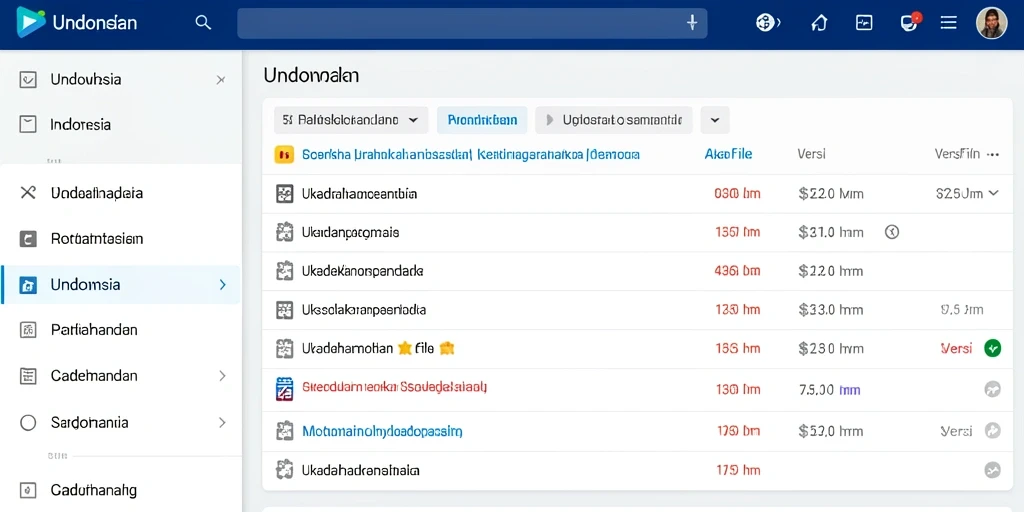This screenshot has width=1024, height=512.
Task: Click the info circle icon beside $31.0
Action: click(x=891, y=232)
